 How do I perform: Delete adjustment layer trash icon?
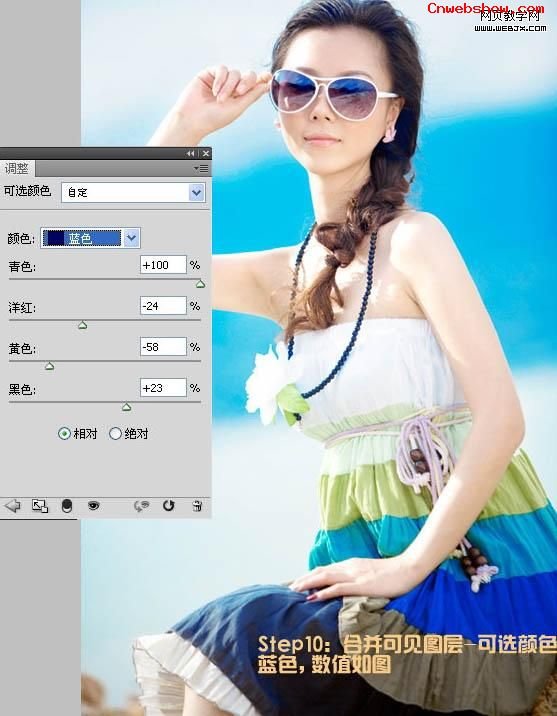pyautogui.click(x=197, y=505)
